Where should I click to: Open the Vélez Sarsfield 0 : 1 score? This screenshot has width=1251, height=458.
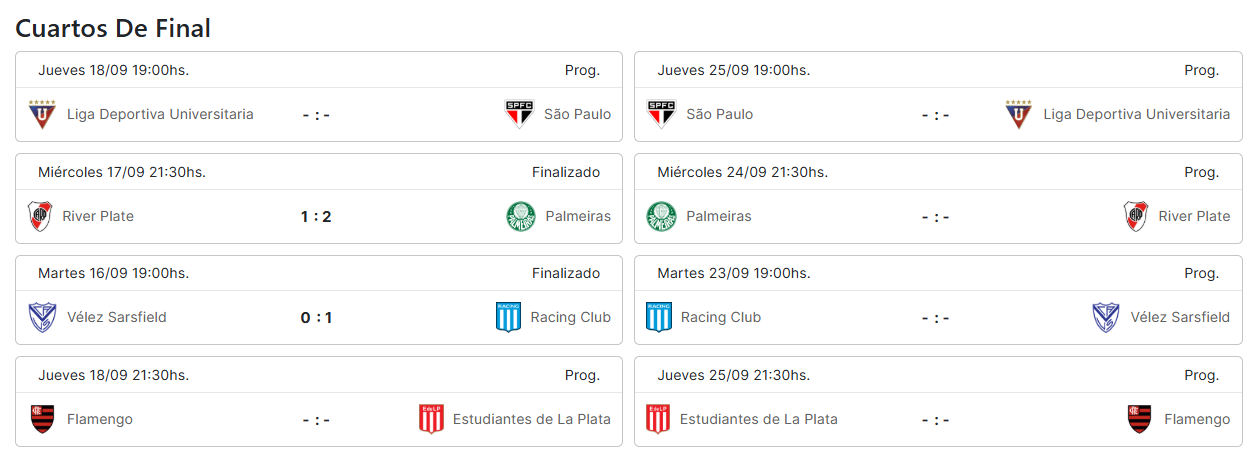[316, 318]
